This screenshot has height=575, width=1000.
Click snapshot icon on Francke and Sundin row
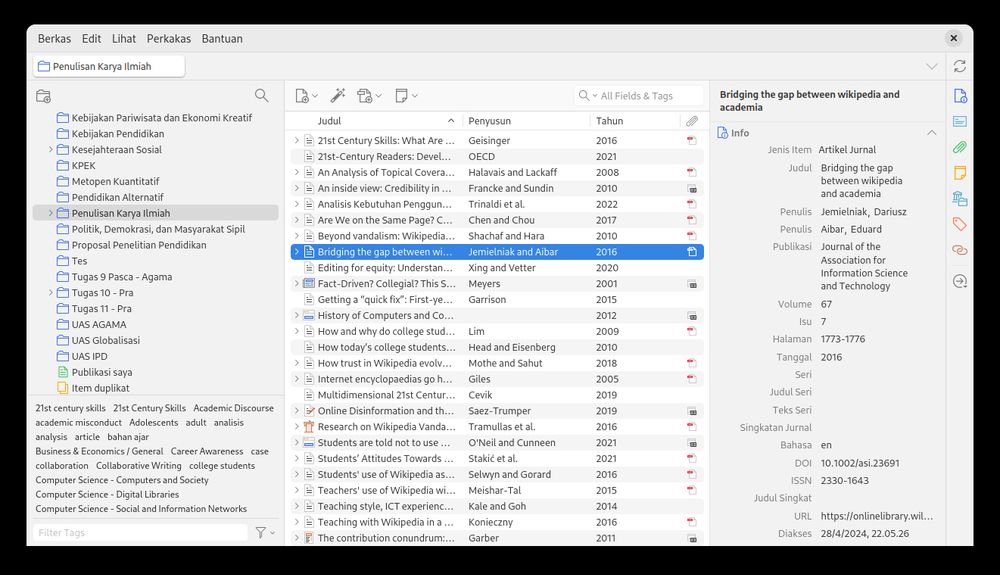(692, 189)
